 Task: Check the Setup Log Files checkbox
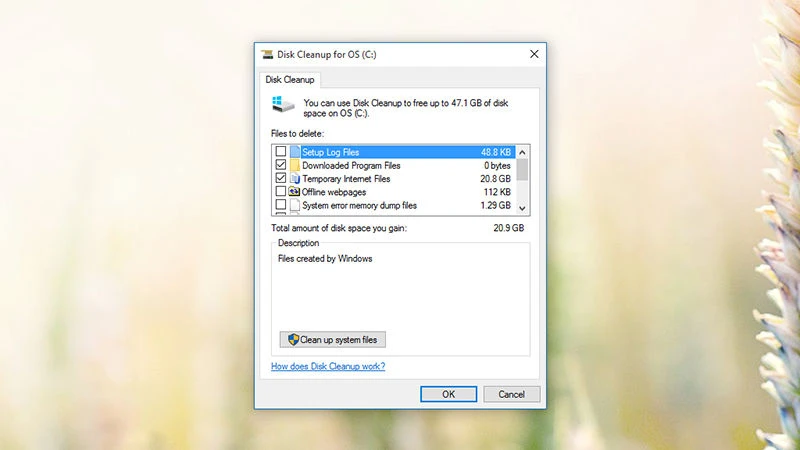tap(280, 152)
